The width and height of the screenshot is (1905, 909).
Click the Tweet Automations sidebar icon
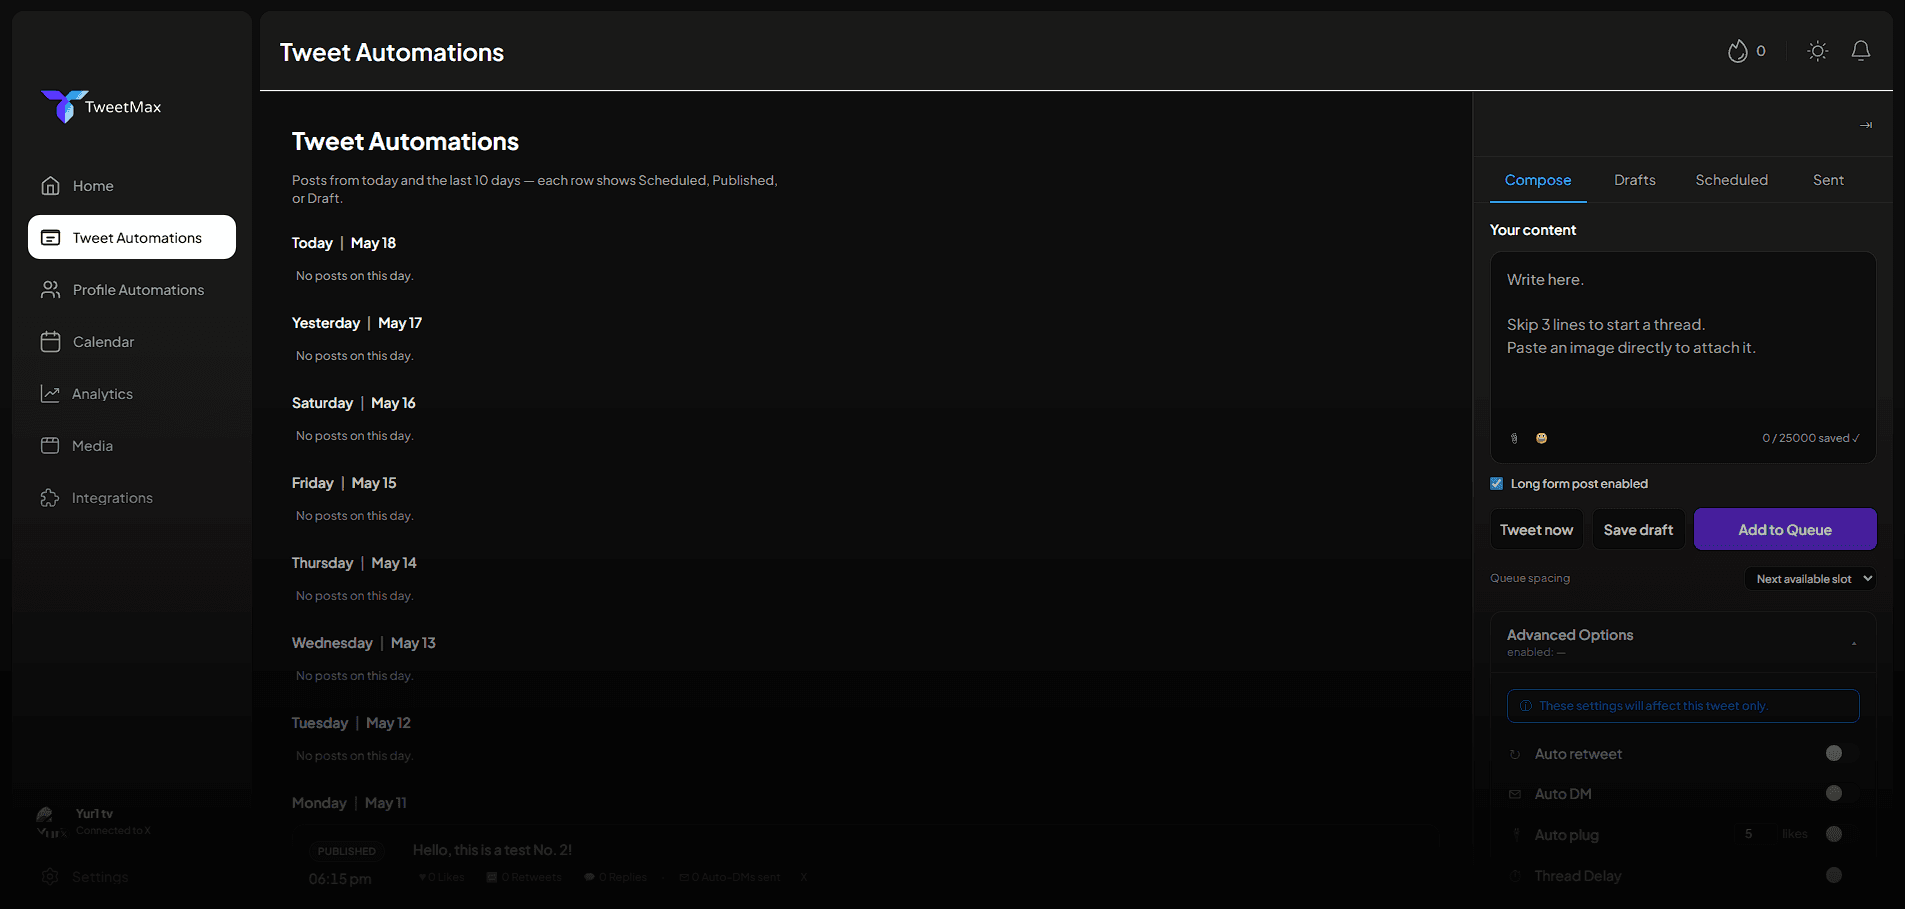click(50, 238)
